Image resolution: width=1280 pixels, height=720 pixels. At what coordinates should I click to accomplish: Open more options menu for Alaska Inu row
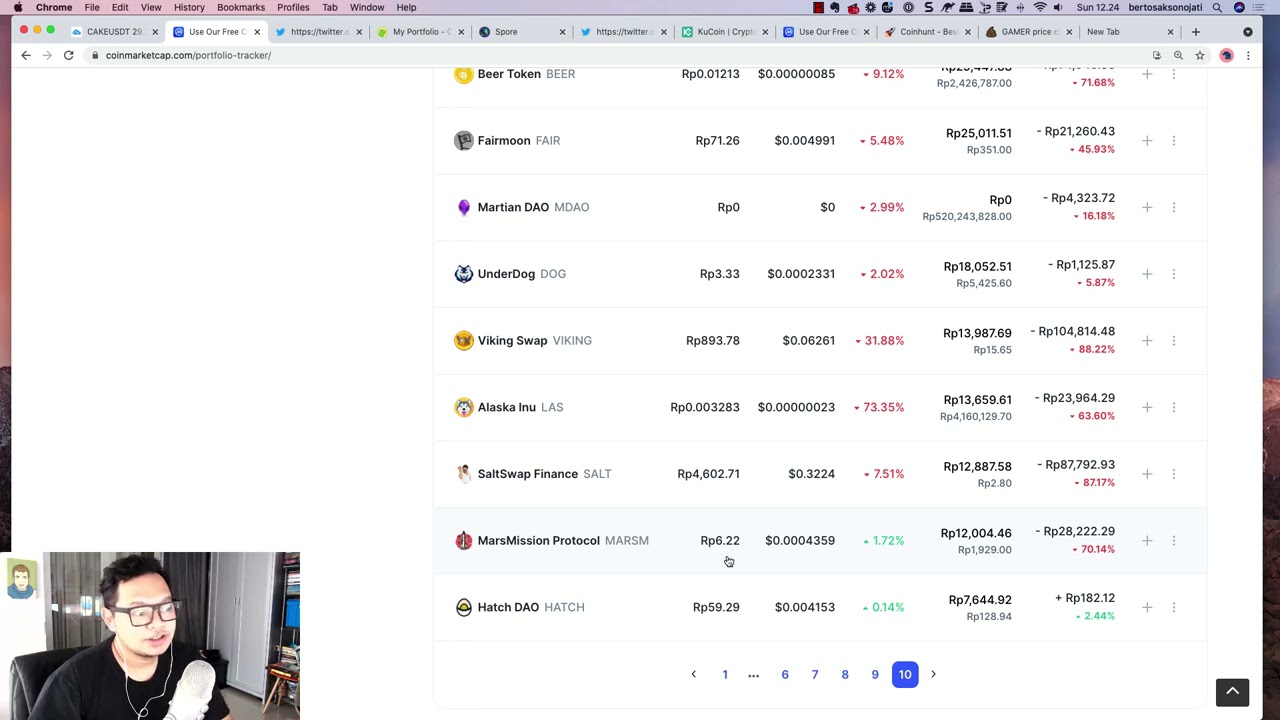coord(1174,407)
